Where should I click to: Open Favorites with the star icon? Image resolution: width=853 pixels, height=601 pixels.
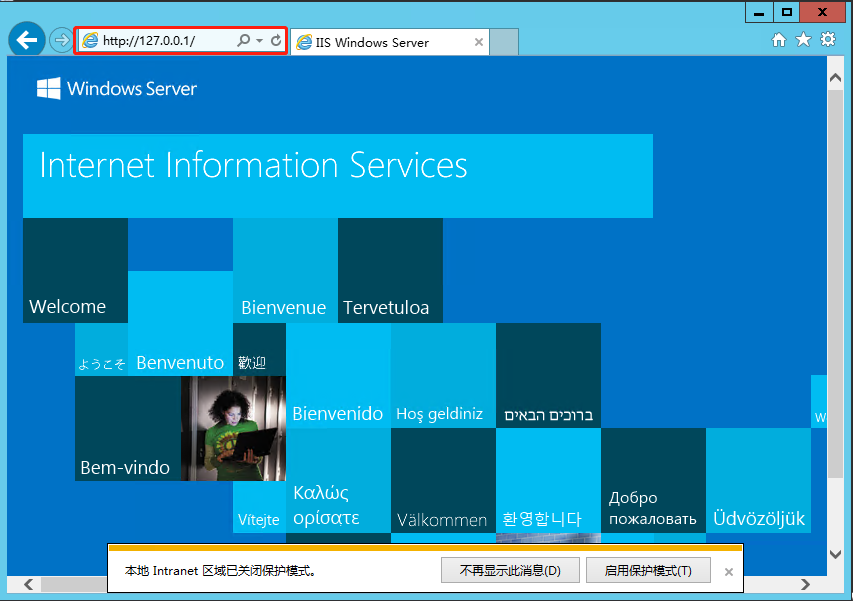click(803, 40)
